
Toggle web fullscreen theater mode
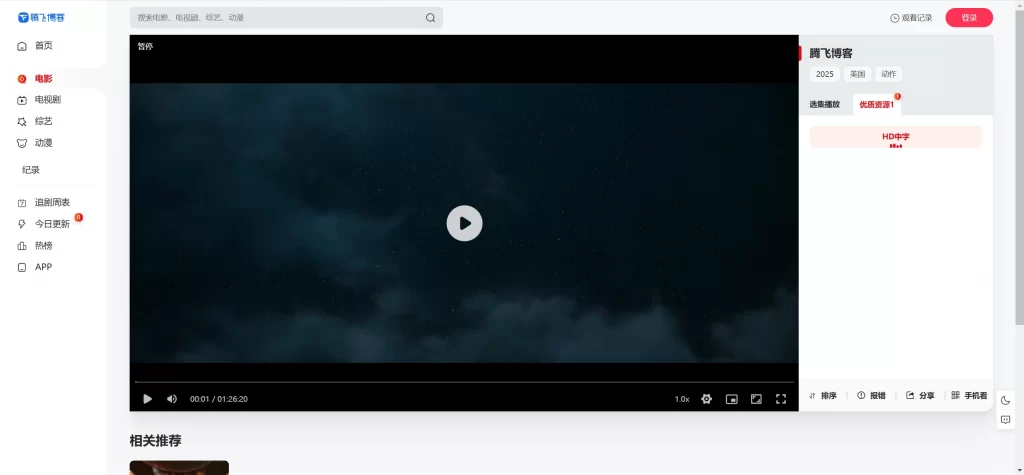(756, 399)
